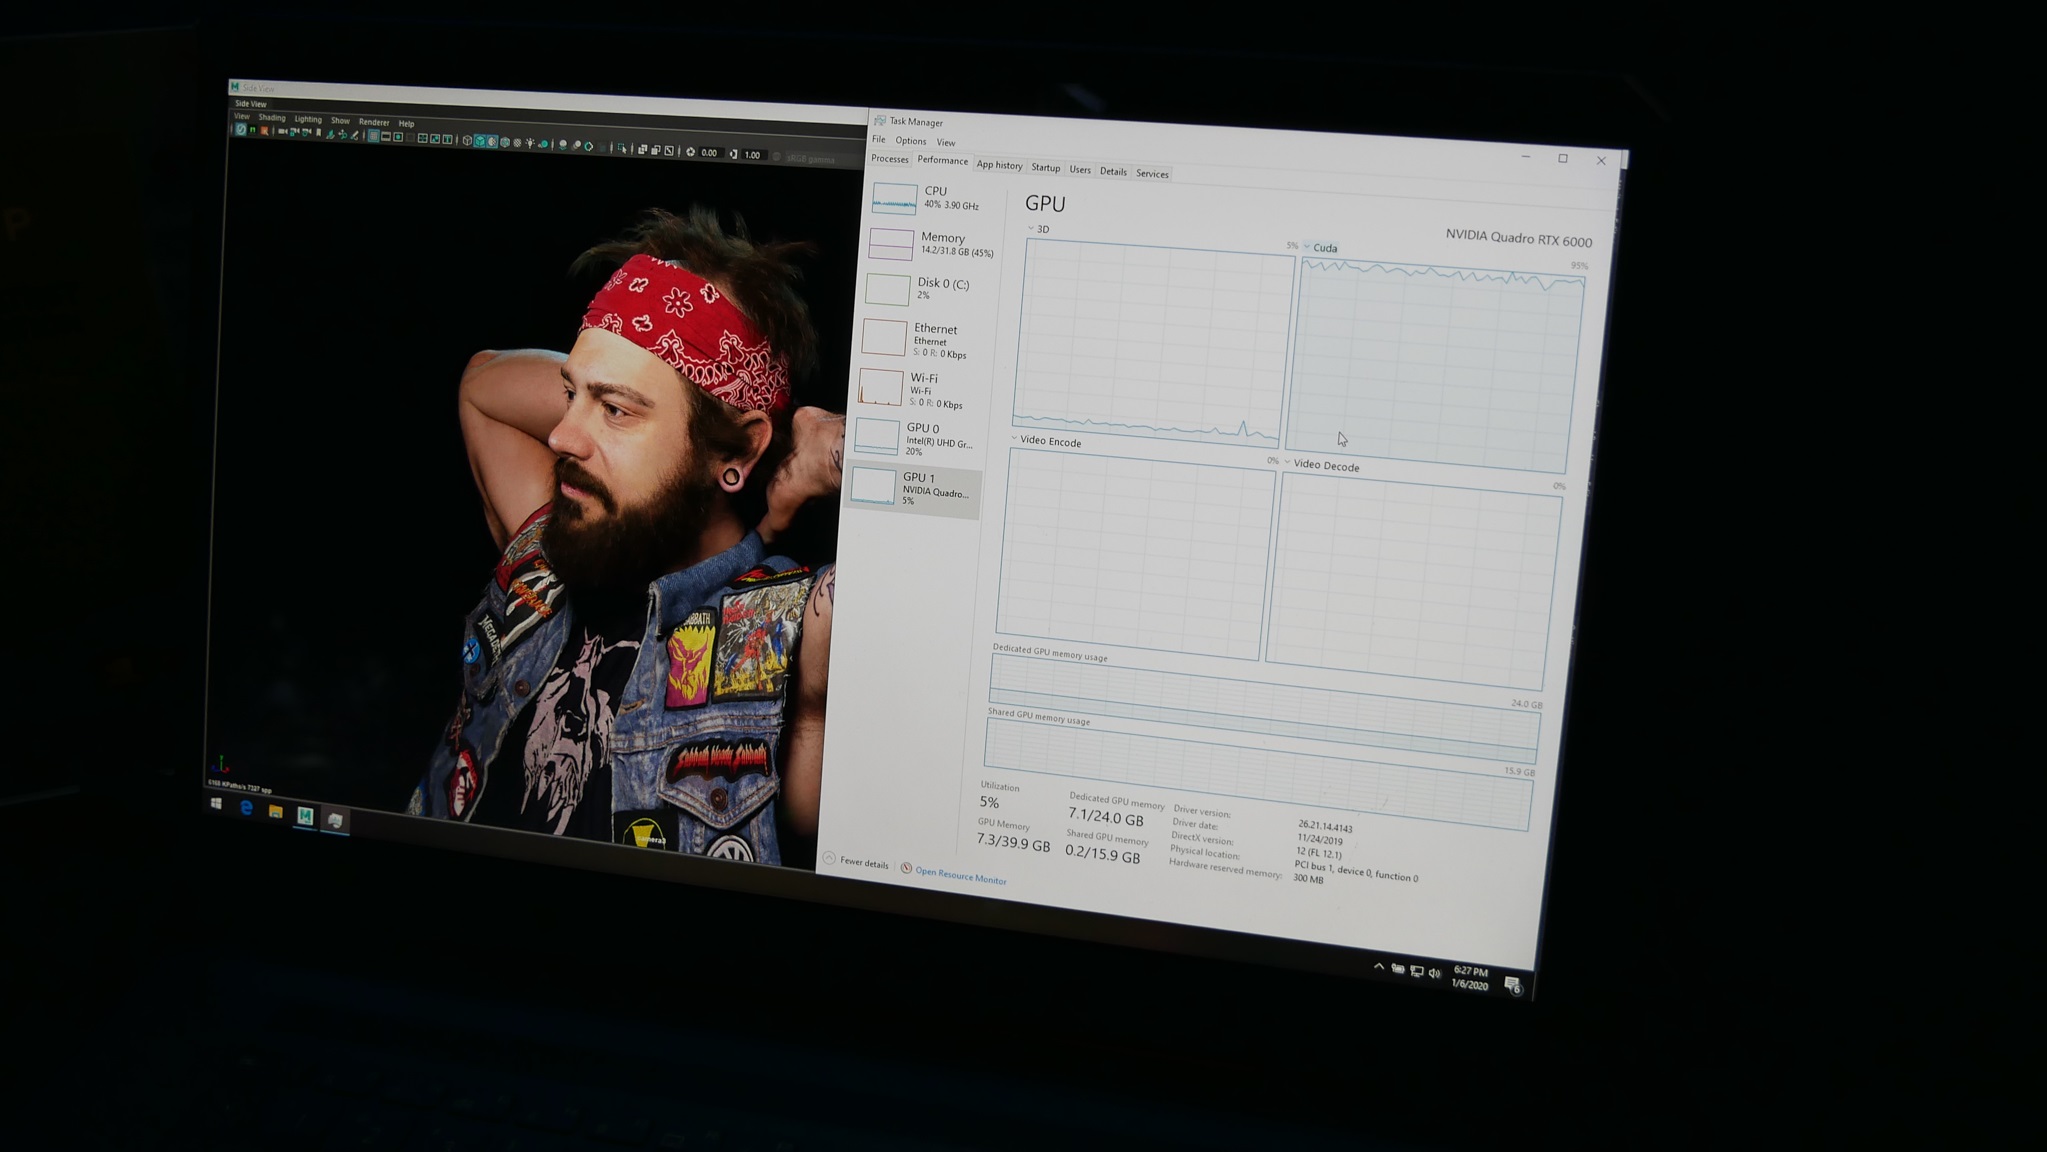The width and height of the screenshot is (2047, 1152).
Task: Open the Renderer menu in Side View
Action: [374, 122]
